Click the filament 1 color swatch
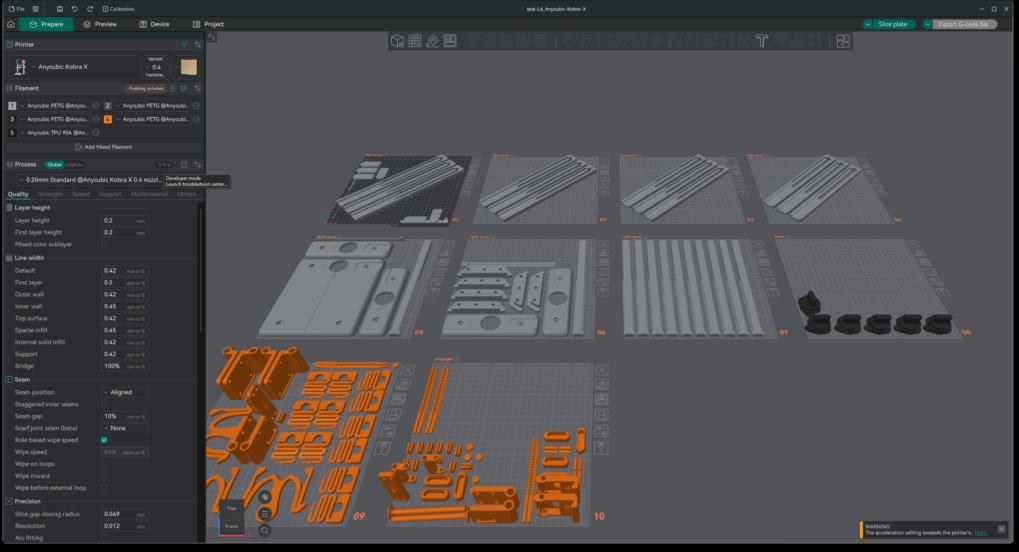Screen dimensions: 1019x552 coord(12,105)
